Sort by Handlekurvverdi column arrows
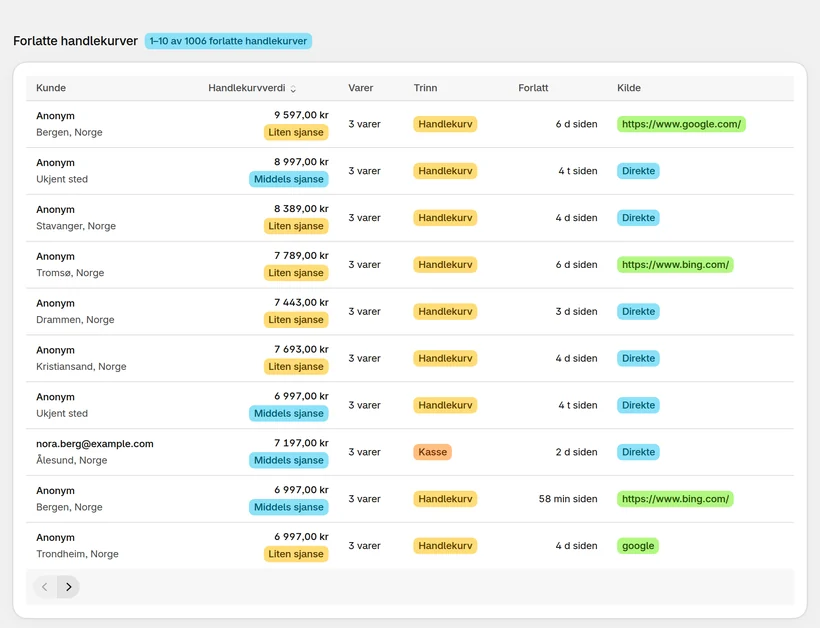Viewport: 820px width, 628px height. [x=293, y=88]
